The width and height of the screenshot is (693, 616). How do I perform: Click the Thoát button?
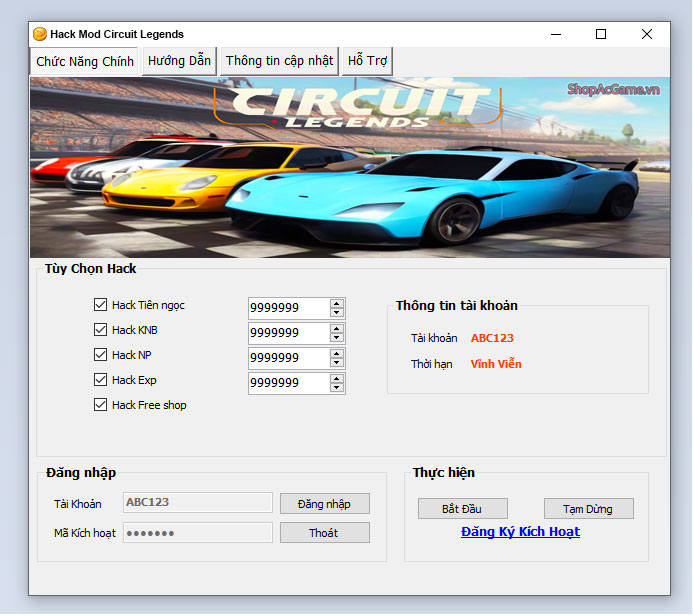[x=324, y=533]
